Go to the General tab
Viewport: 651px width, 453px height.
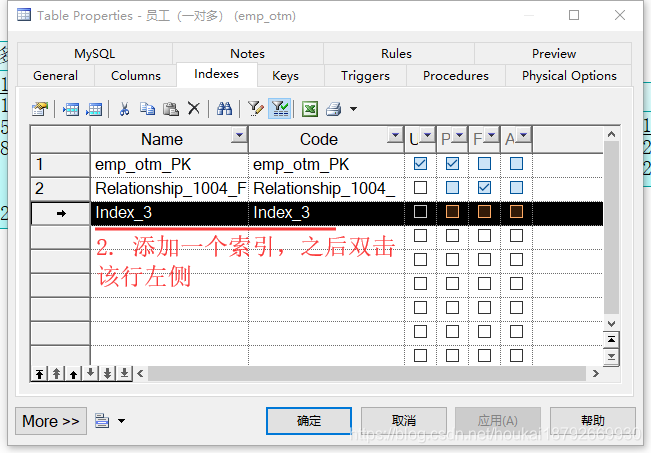click(x=56, y=76)
